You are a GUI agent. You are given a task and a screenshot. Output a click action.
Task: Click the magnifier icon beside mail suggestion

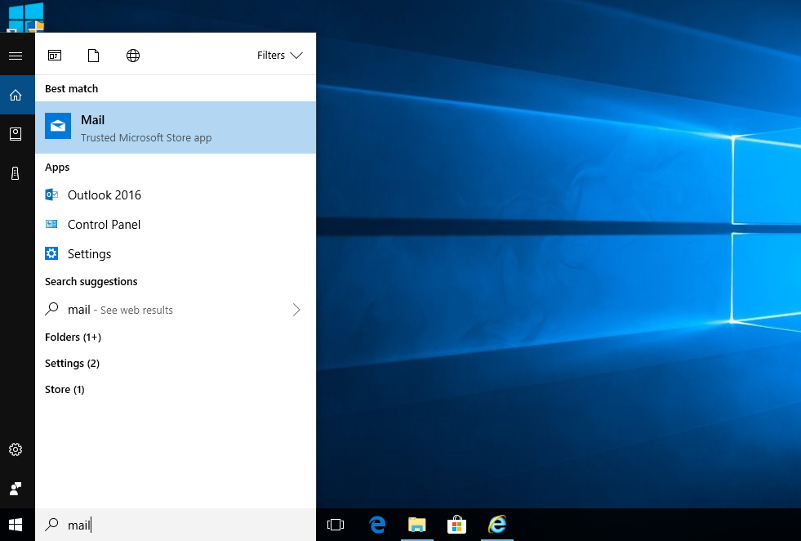point(52,309)
